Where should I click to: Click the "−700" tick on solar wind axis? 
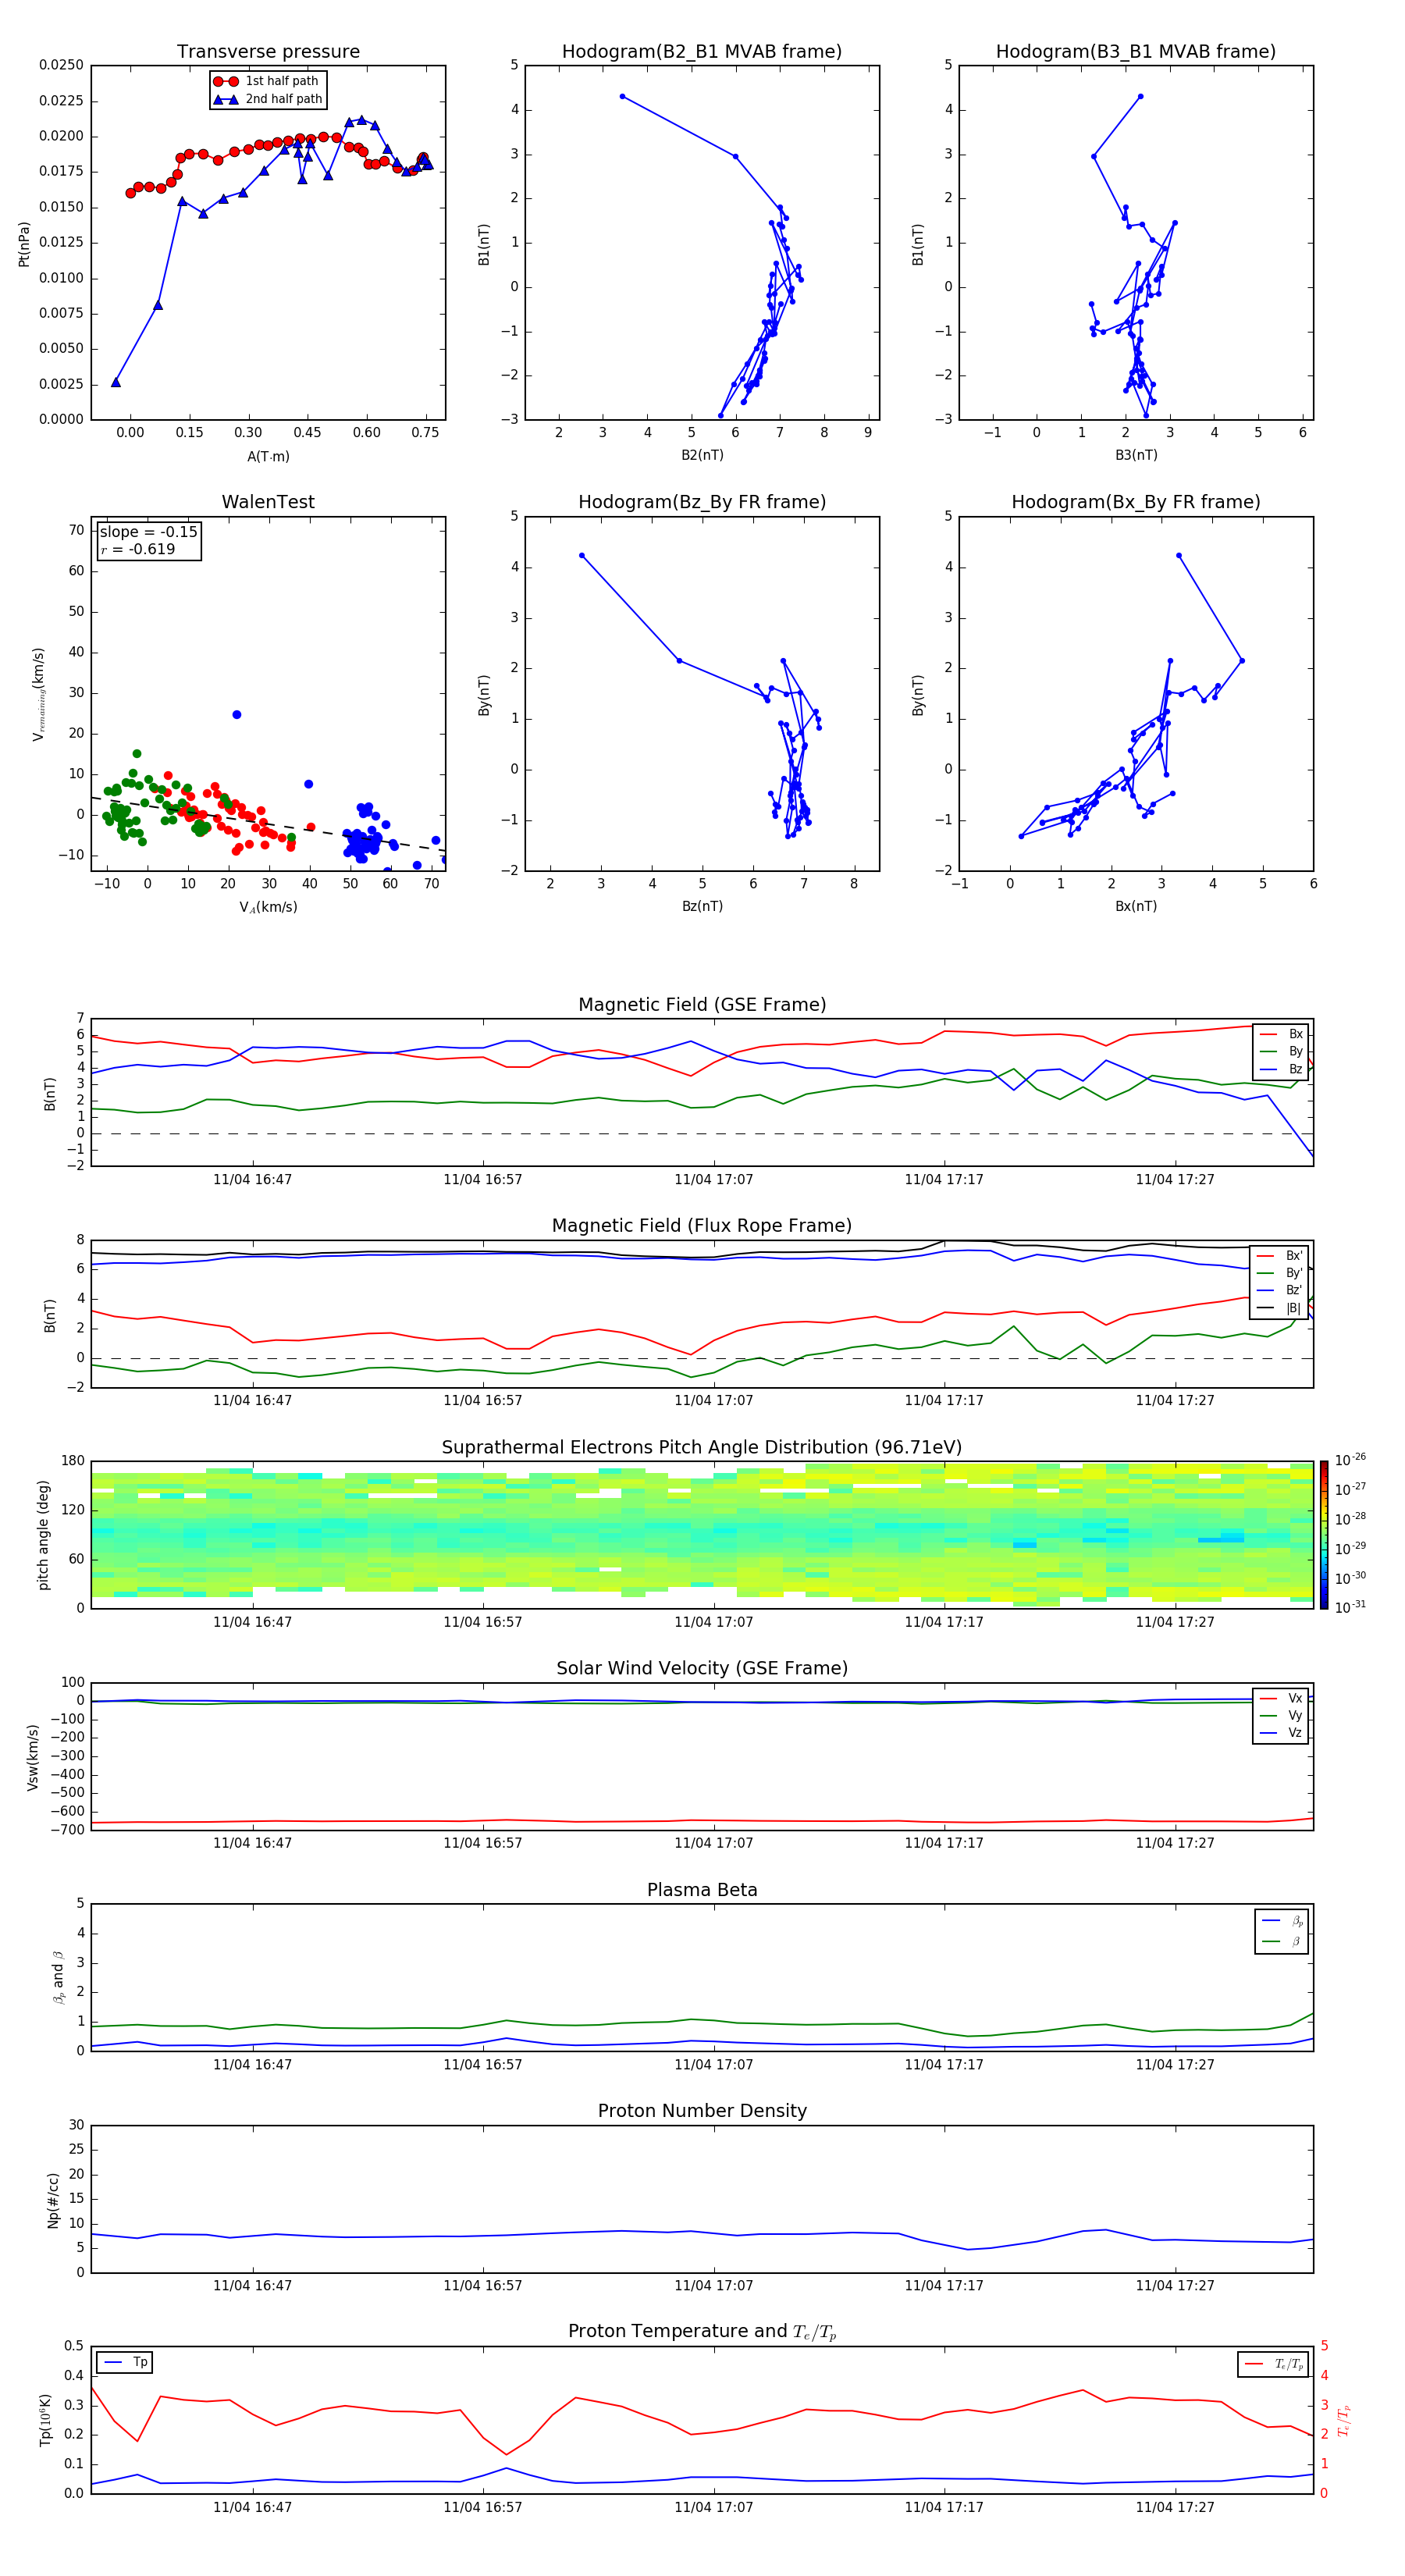[67, 1830]
